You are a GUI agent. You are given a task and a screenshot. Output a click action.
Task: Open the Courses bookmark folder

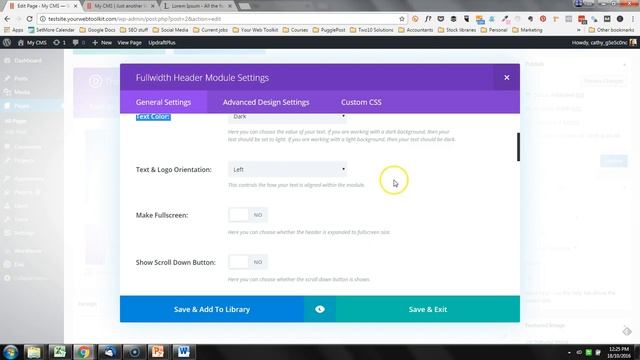[x=295, y=30]
